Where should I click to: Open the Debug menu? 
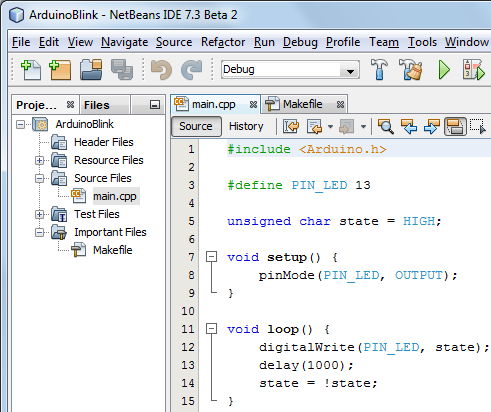300,42
